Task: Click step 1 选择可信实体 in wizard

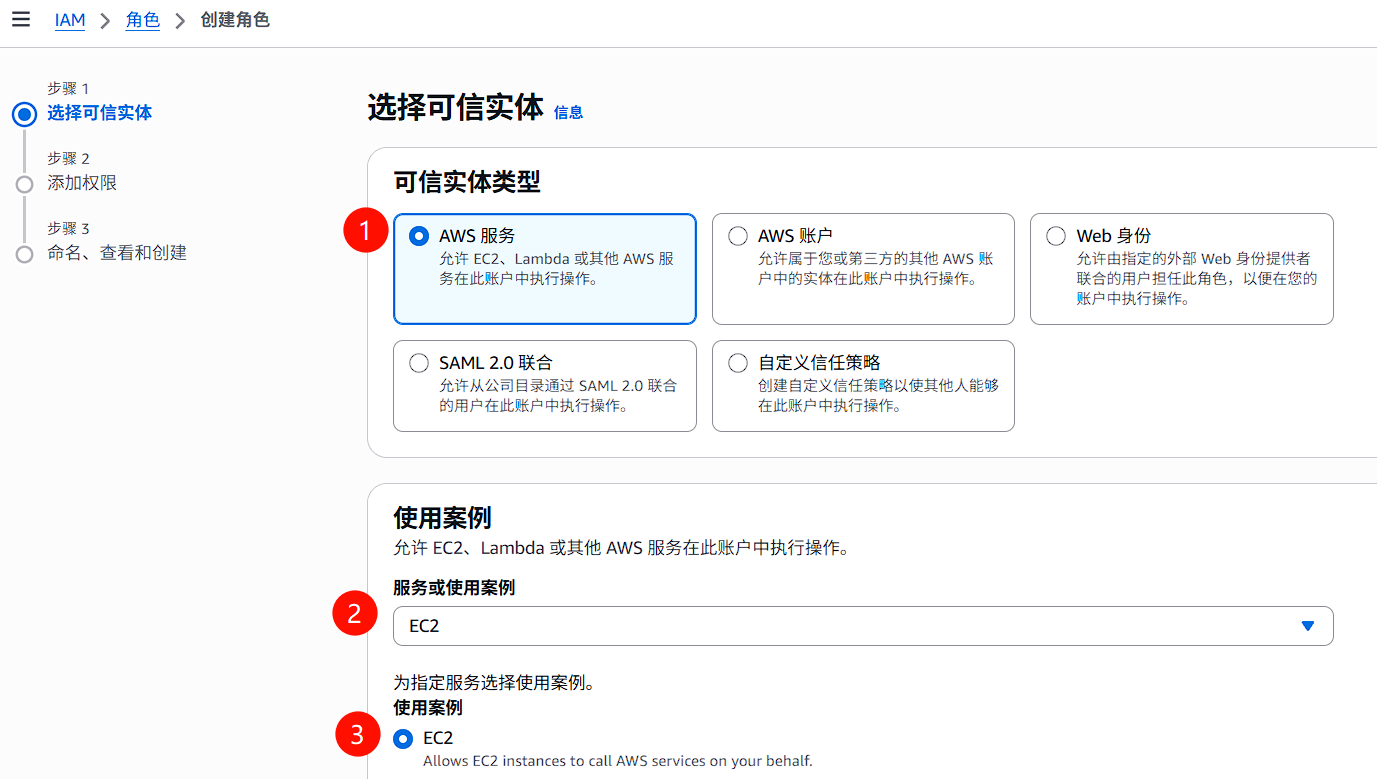Action: [x=99, y=113]
